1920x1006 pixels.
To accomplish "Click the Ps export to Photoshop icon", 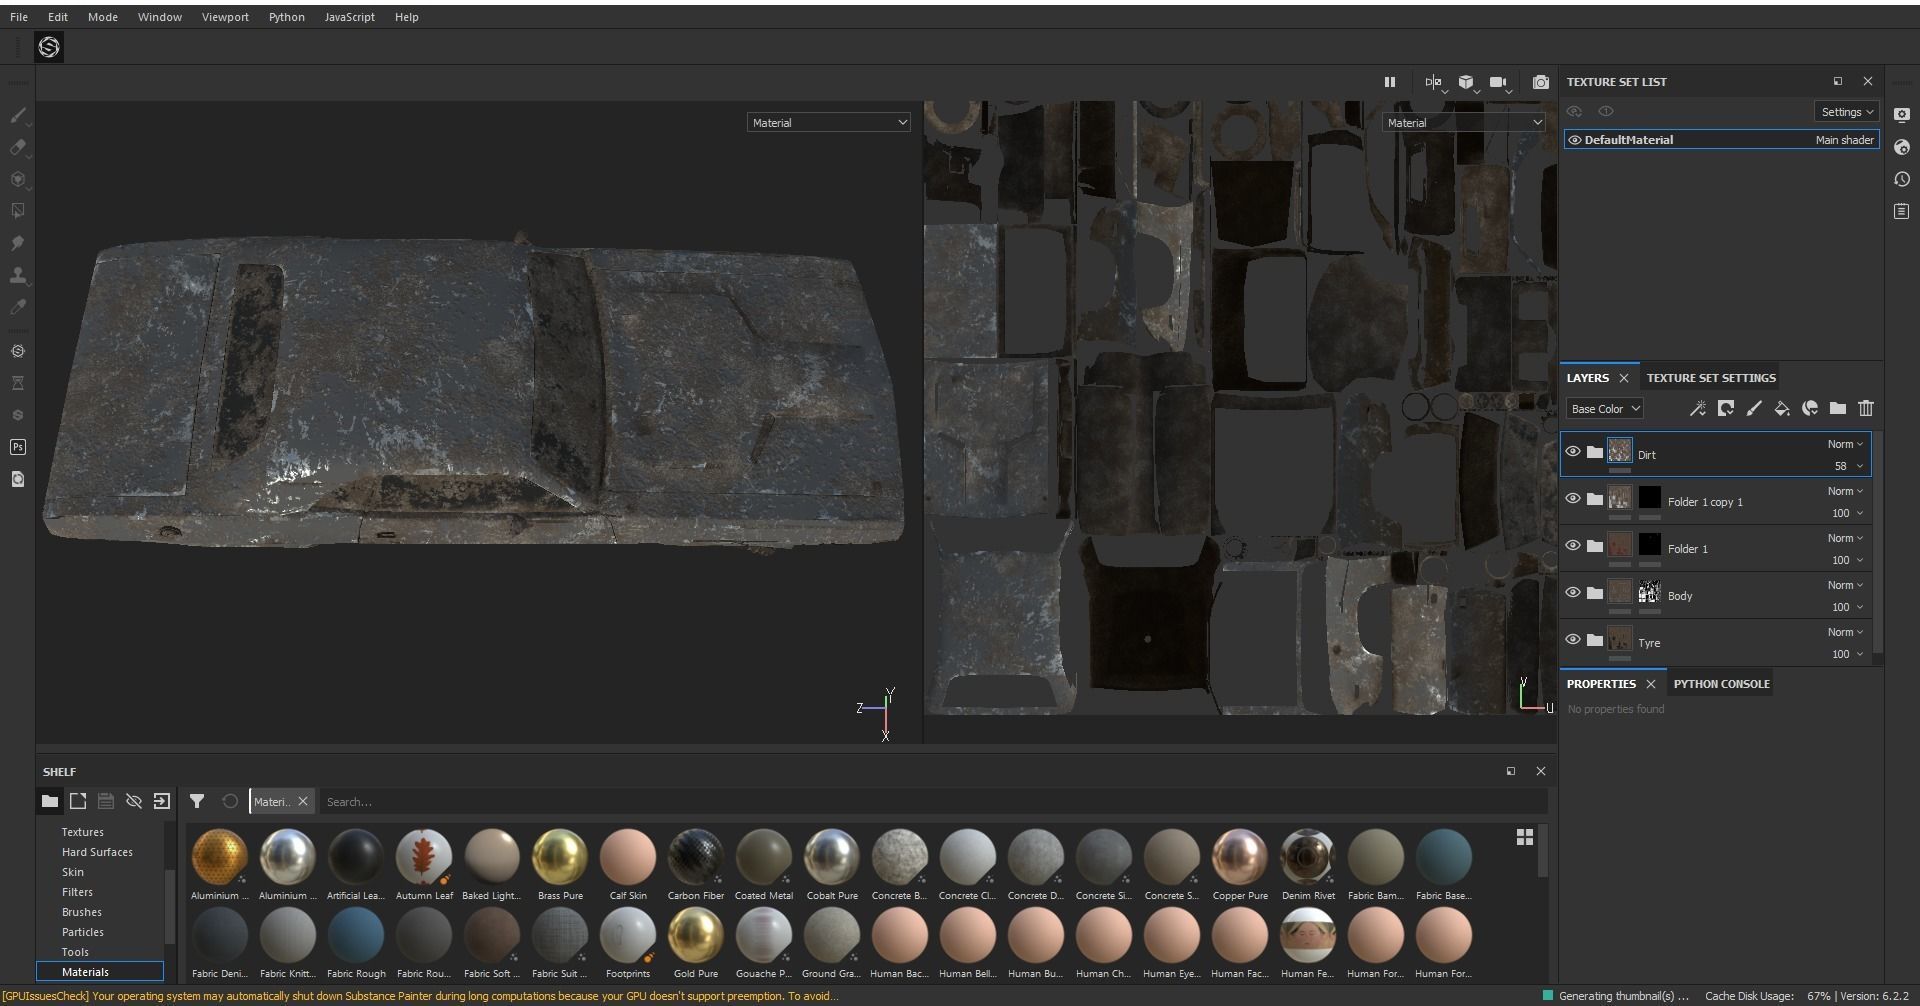I will pos(18,447).
